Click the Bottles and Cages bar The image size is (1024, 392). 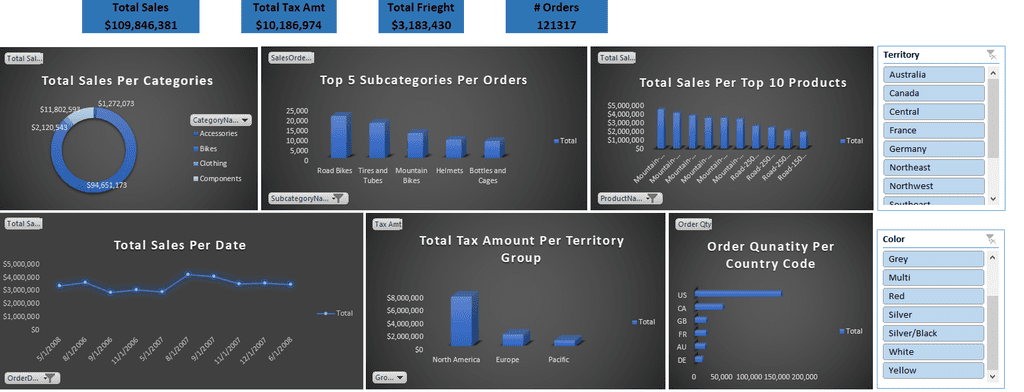coord(493,149)
